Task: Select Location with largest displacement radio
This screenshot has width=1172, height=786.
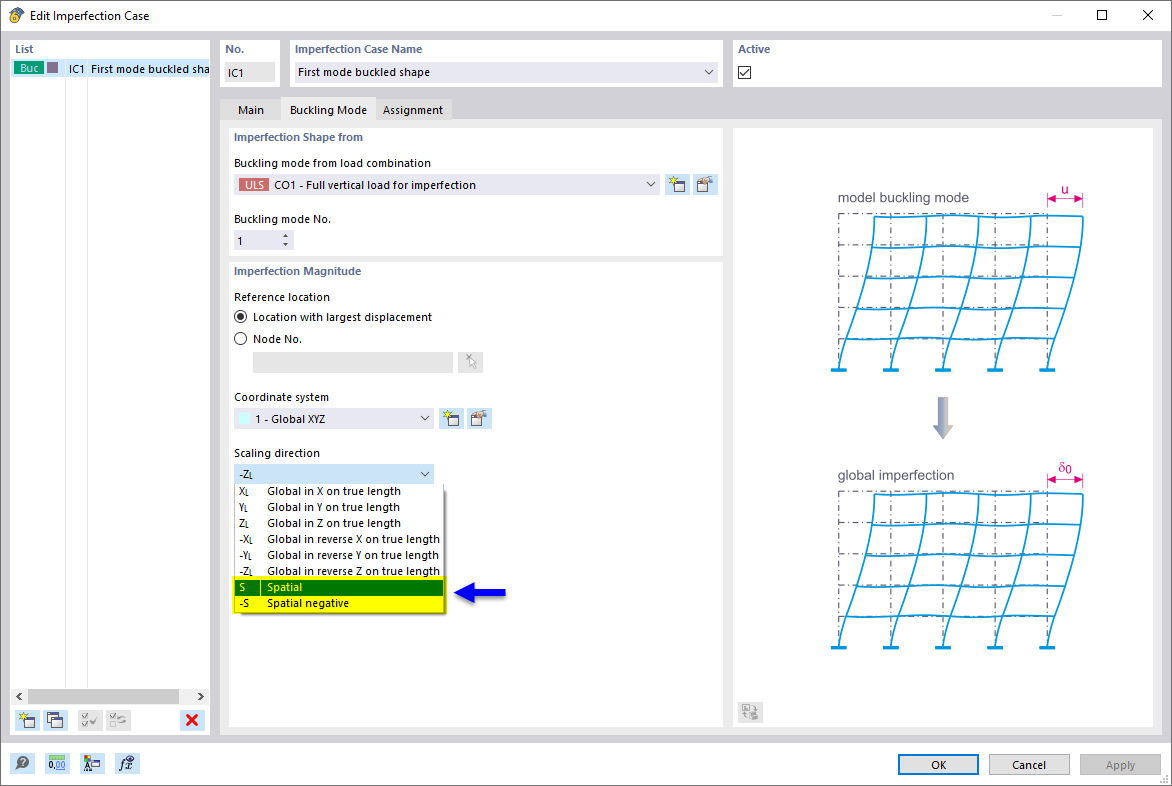Action: (240, 317)
